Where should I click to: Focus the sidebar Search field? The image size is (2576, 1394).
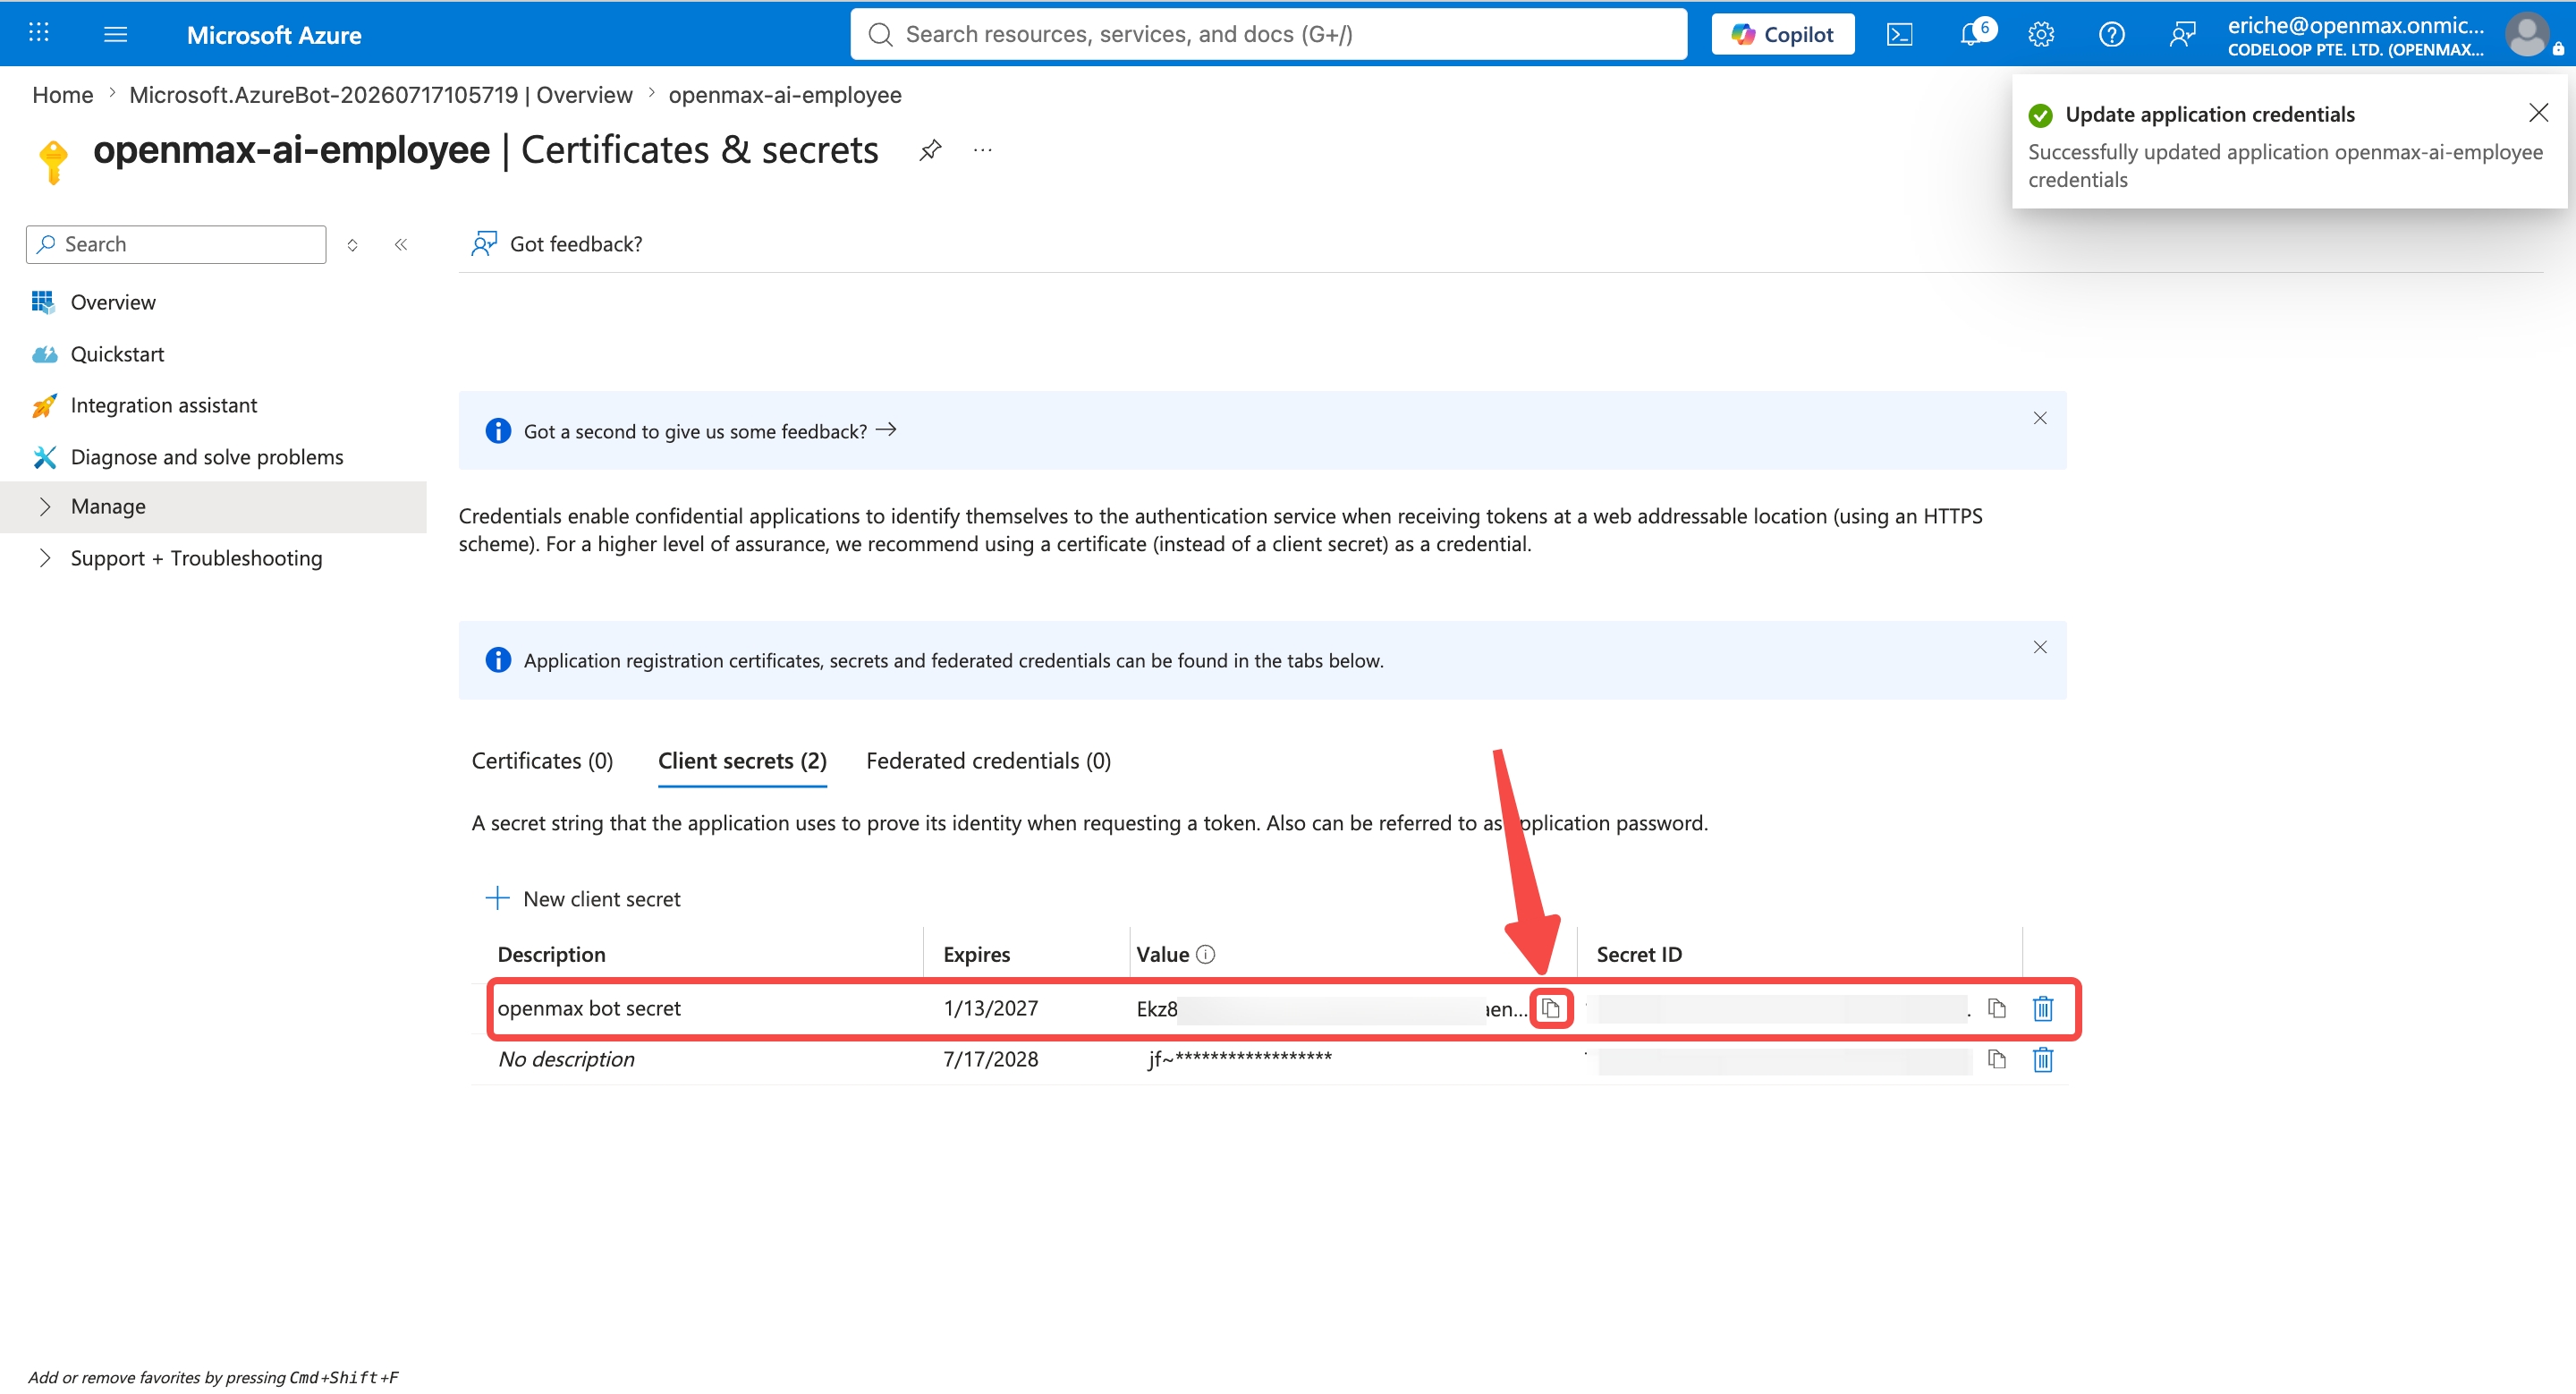tap(176, 244)
